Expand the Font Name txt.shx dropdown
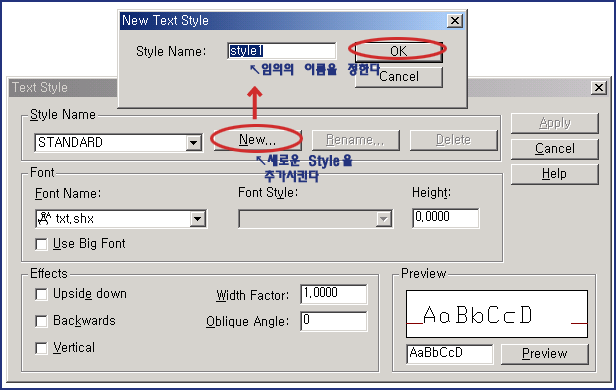This screenshot has width=616, height=390. 198,219
